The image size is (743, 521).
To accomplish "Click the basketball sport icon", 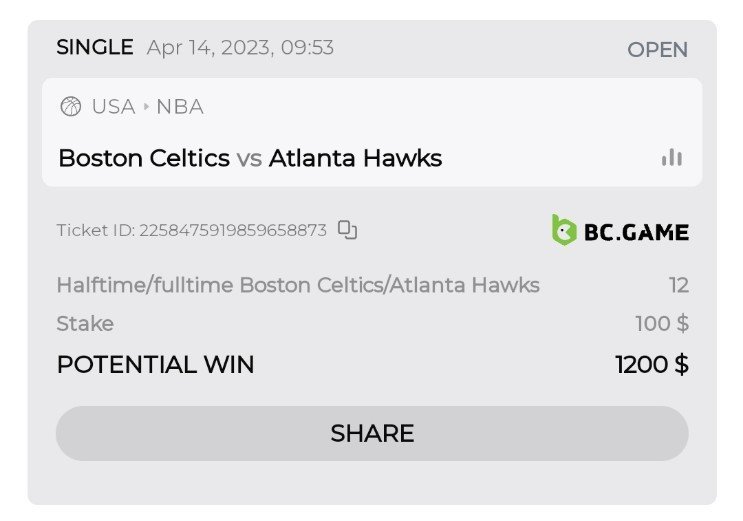I will click(70, 107).
